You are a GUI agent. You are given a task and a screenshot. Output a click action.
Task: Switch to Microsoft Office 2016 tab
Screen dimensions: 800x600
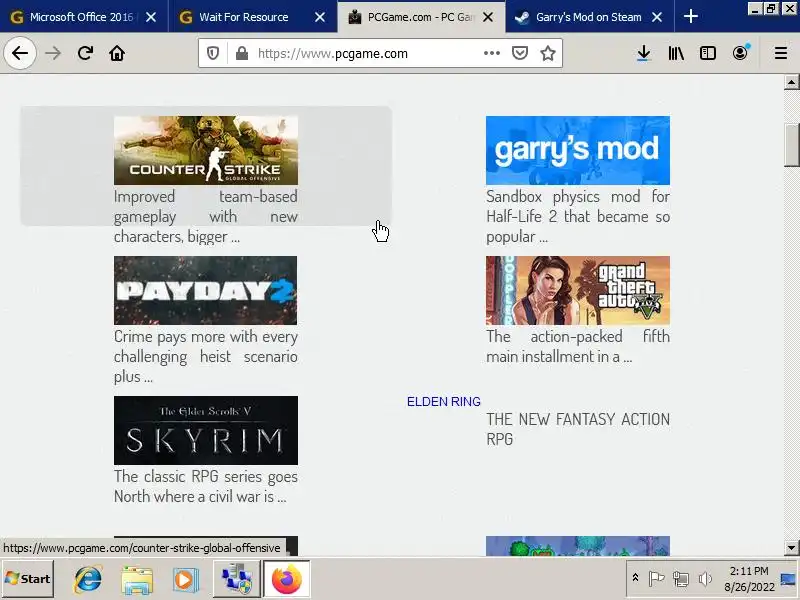(81, 17)
